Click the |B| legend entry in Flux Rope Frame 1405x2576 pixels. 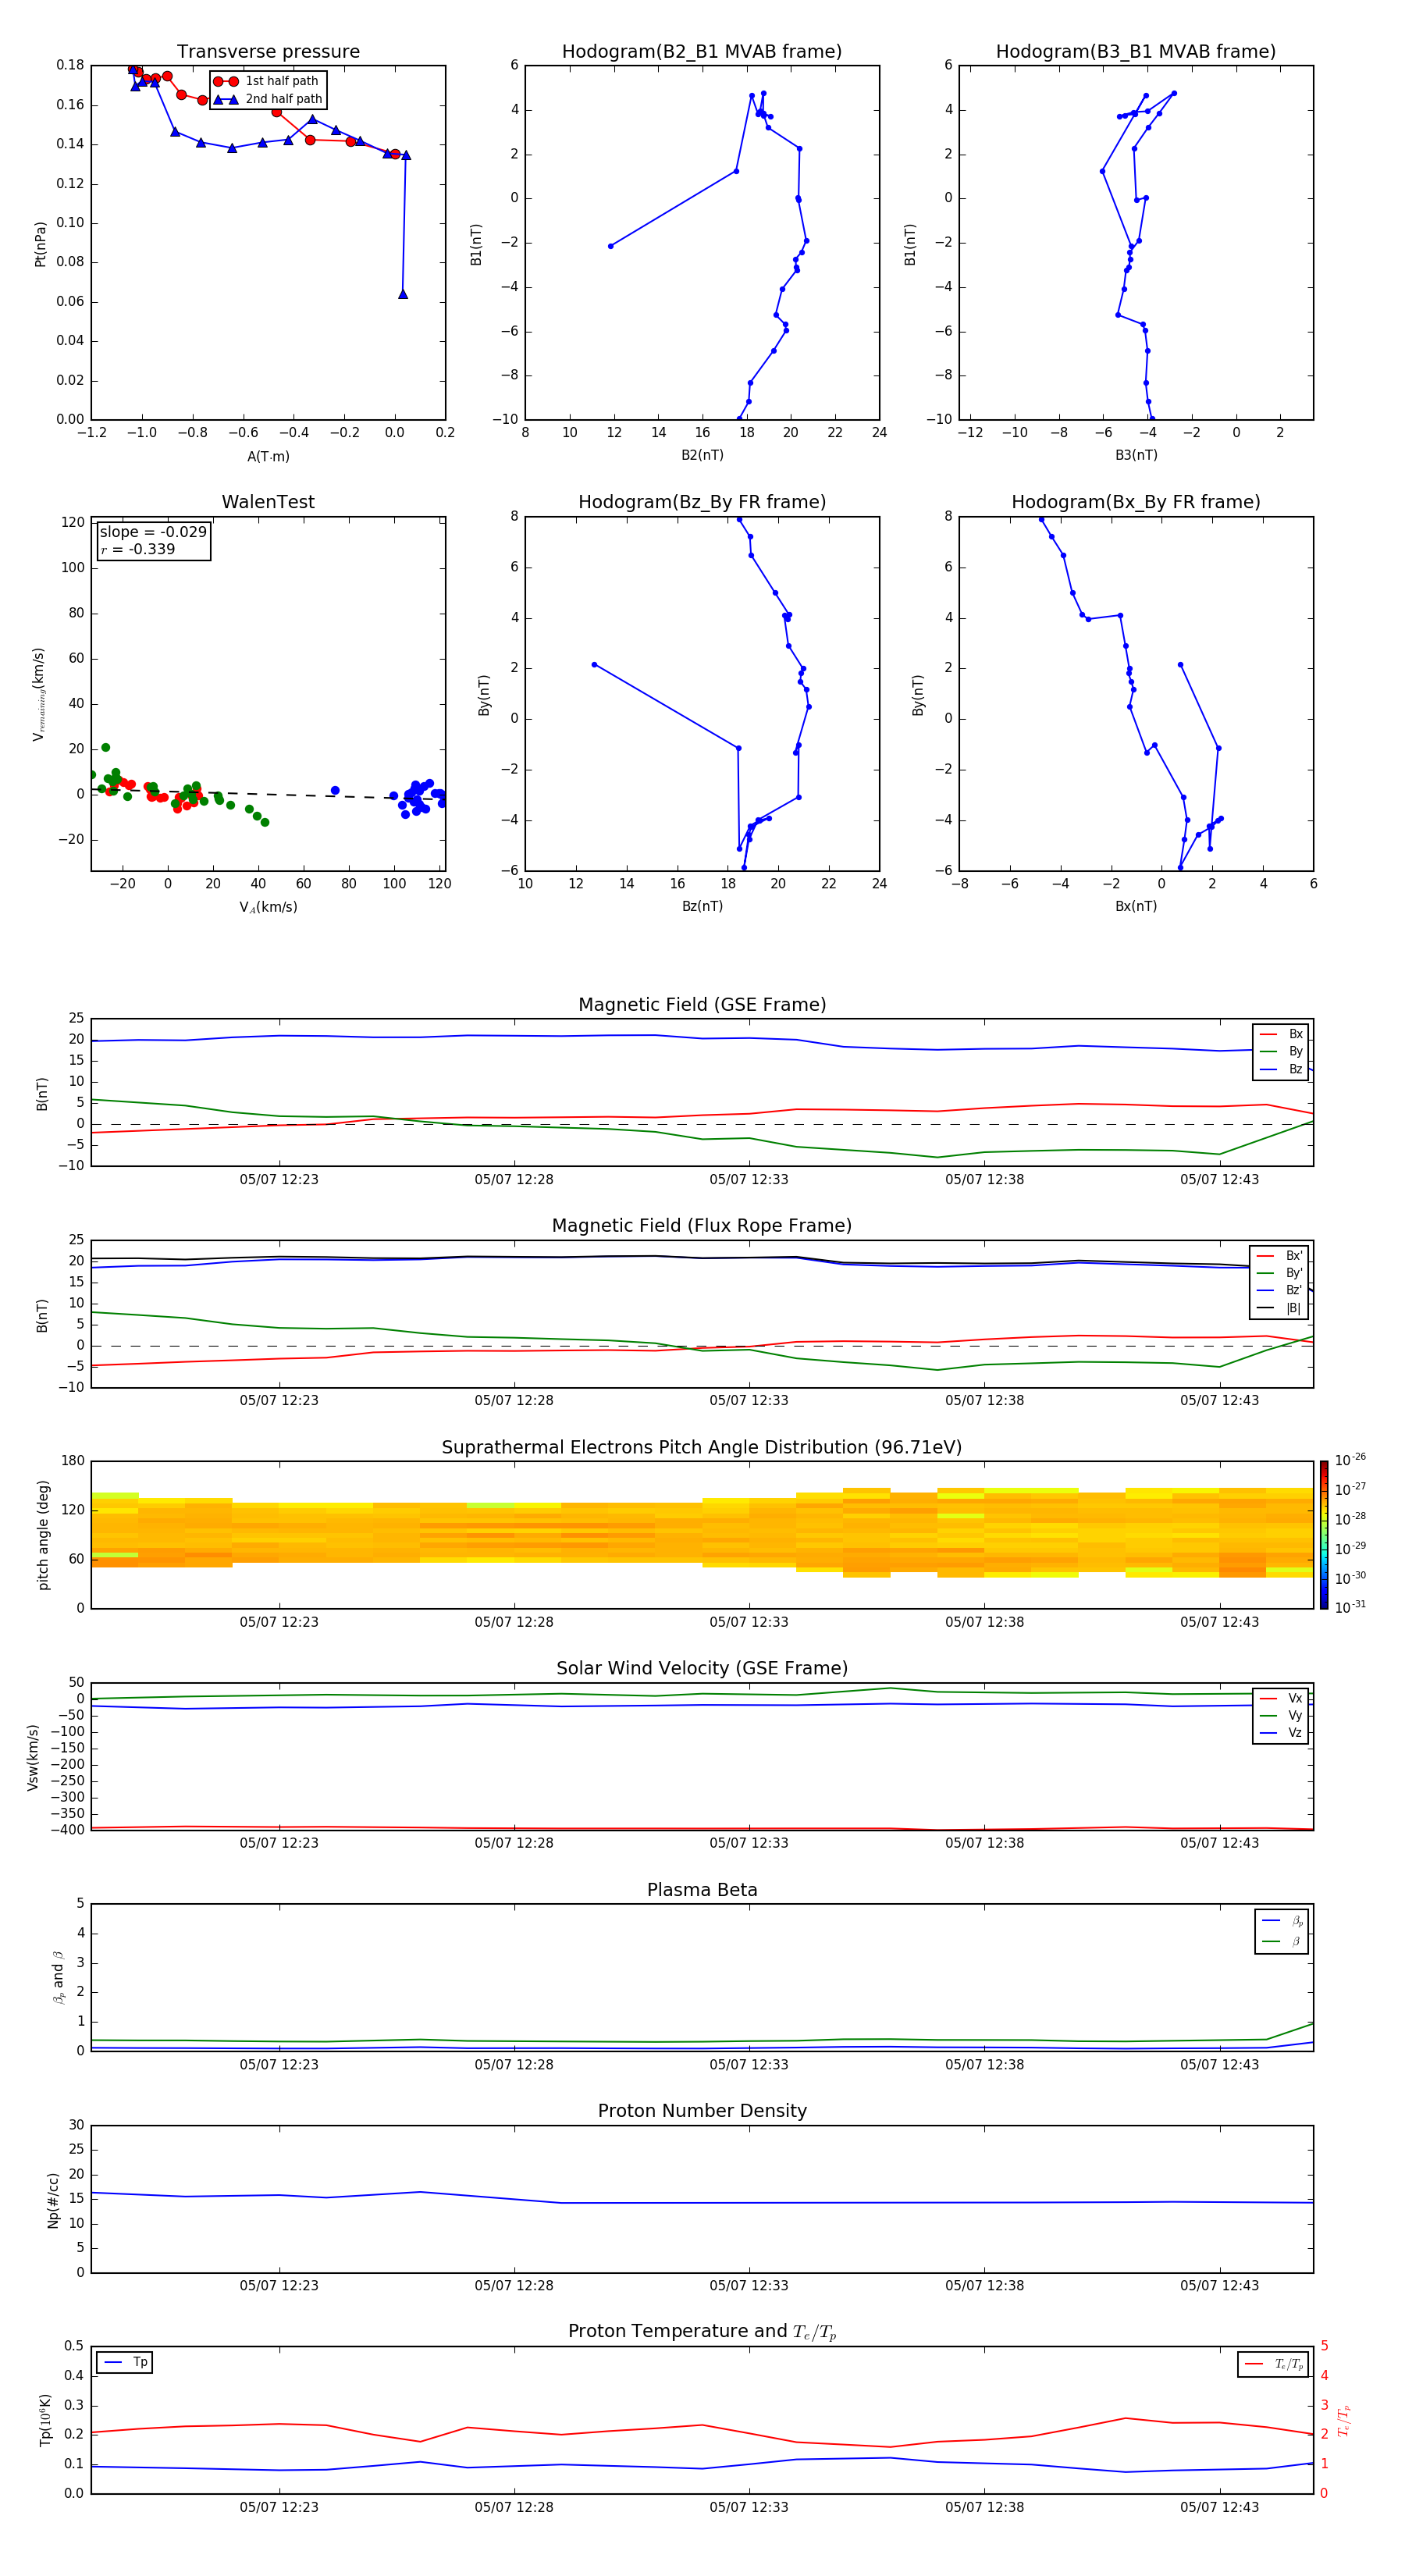(1279, 1308)
